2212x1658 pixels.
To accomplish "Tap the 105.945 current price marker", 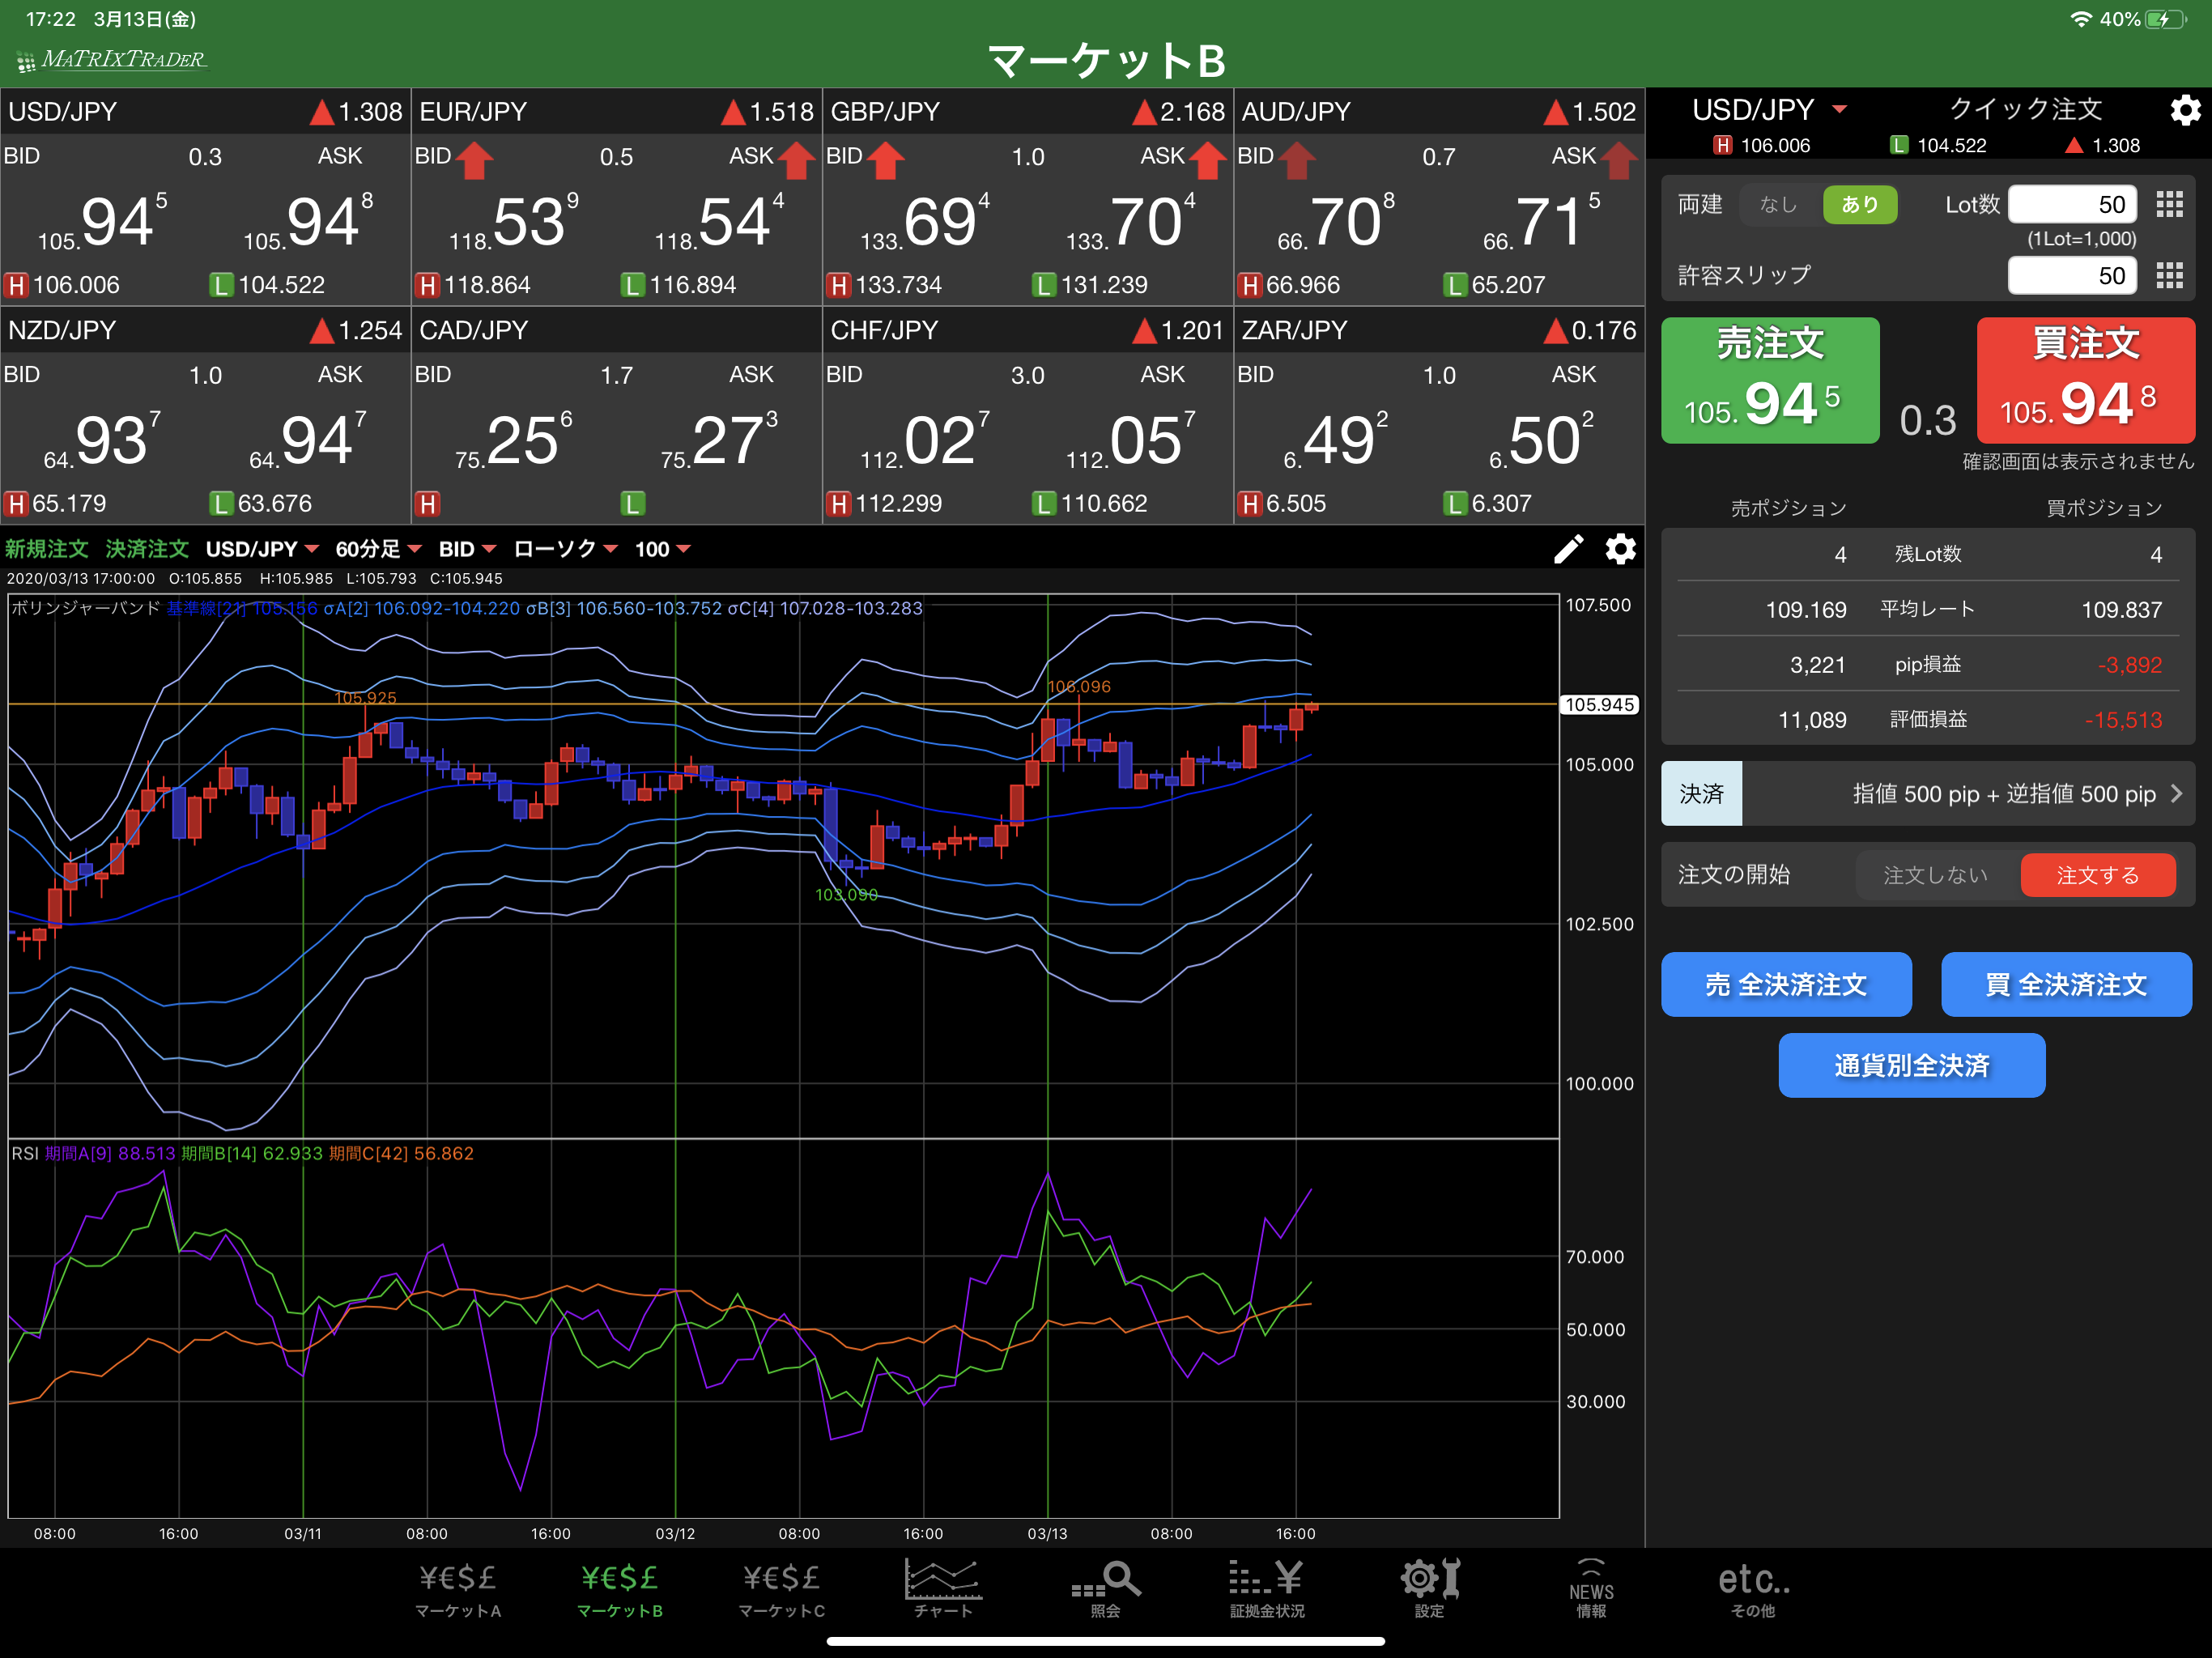I will (1599, 705).
